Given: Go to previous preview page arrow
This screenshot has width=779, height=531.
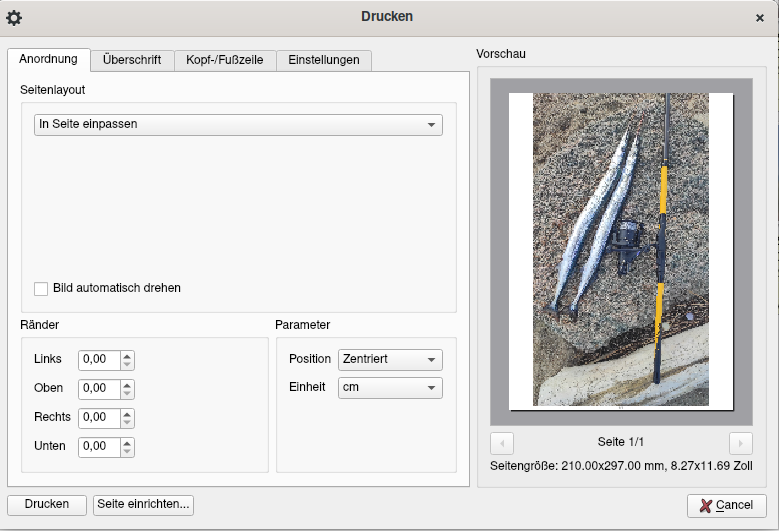Looking at the screenshot, I should [x=502, y=443].
